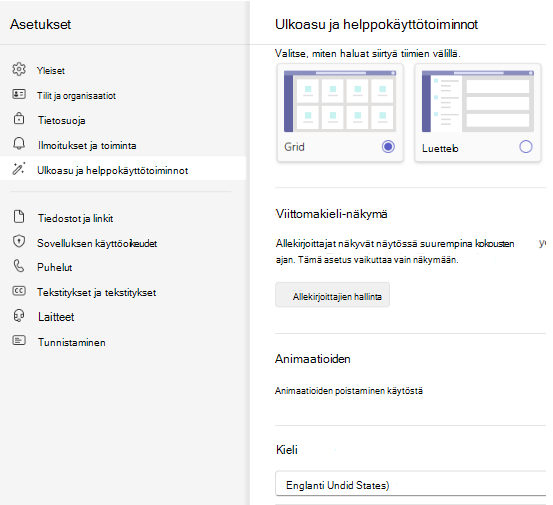Click the Asetukset title
The height and width of the screenshot is (505, 553).
point(41,24)
